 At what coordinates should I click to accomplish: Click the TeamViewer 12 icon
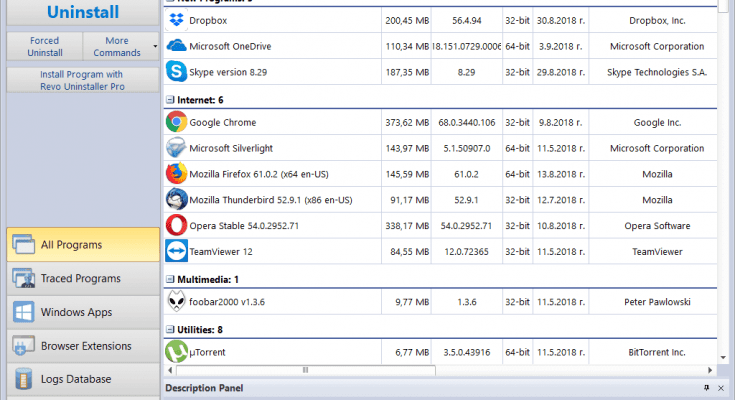177,252
